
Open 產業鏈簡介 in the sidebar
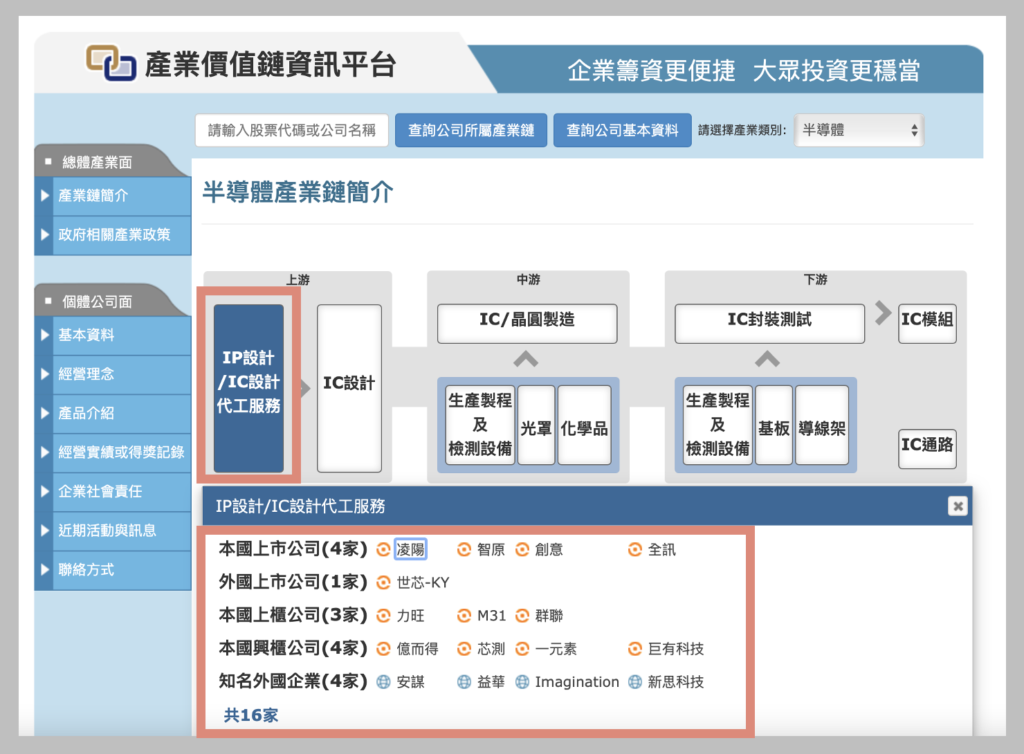pos(113,196)
